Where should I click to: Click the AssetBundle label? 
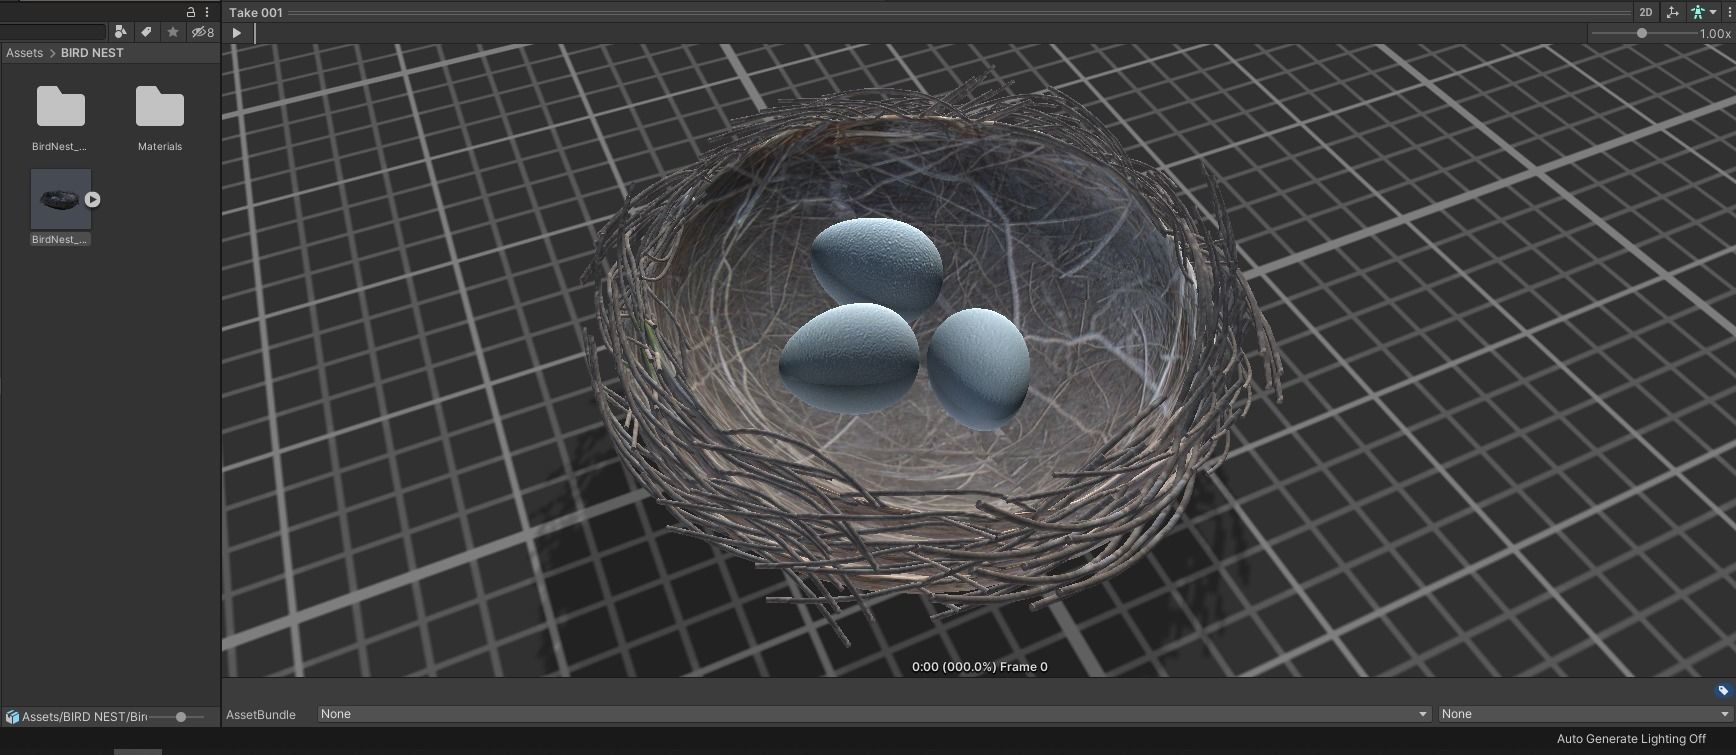pyautogui.click(x=261, y=715)
